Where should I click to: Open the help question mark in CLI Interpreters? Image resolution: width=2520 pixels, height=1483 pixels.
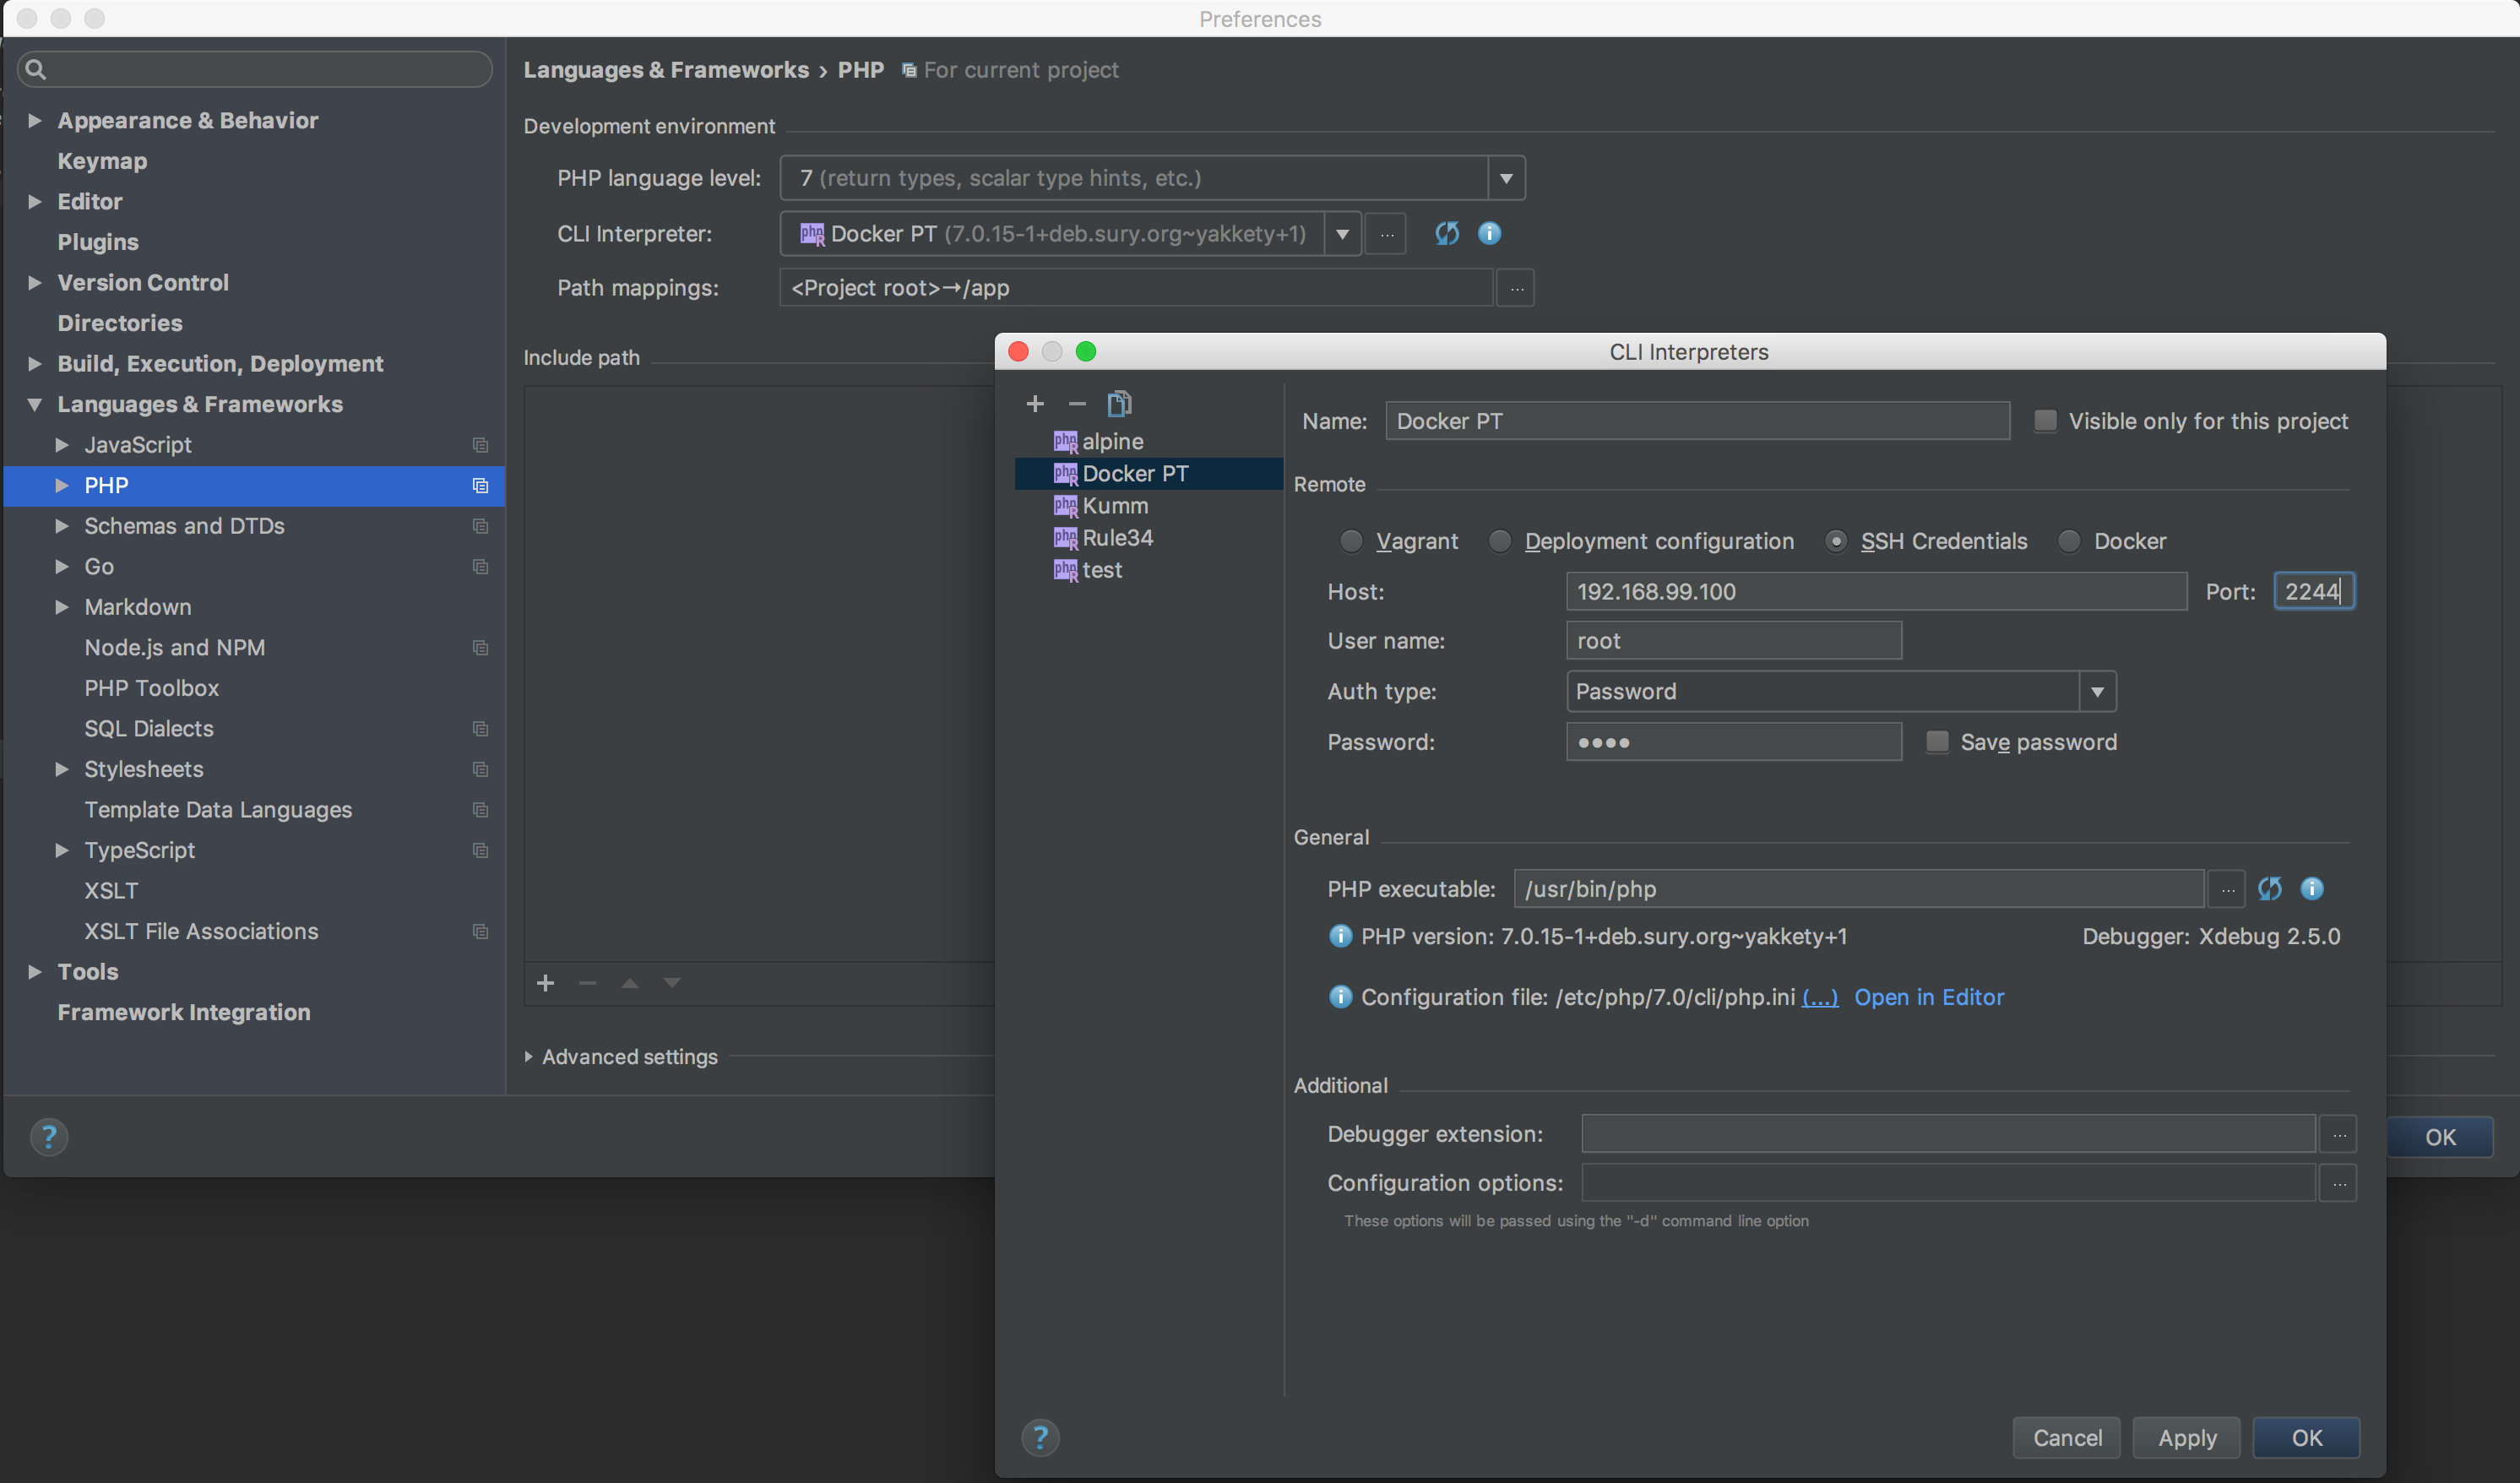[x=1040, y=1437]
